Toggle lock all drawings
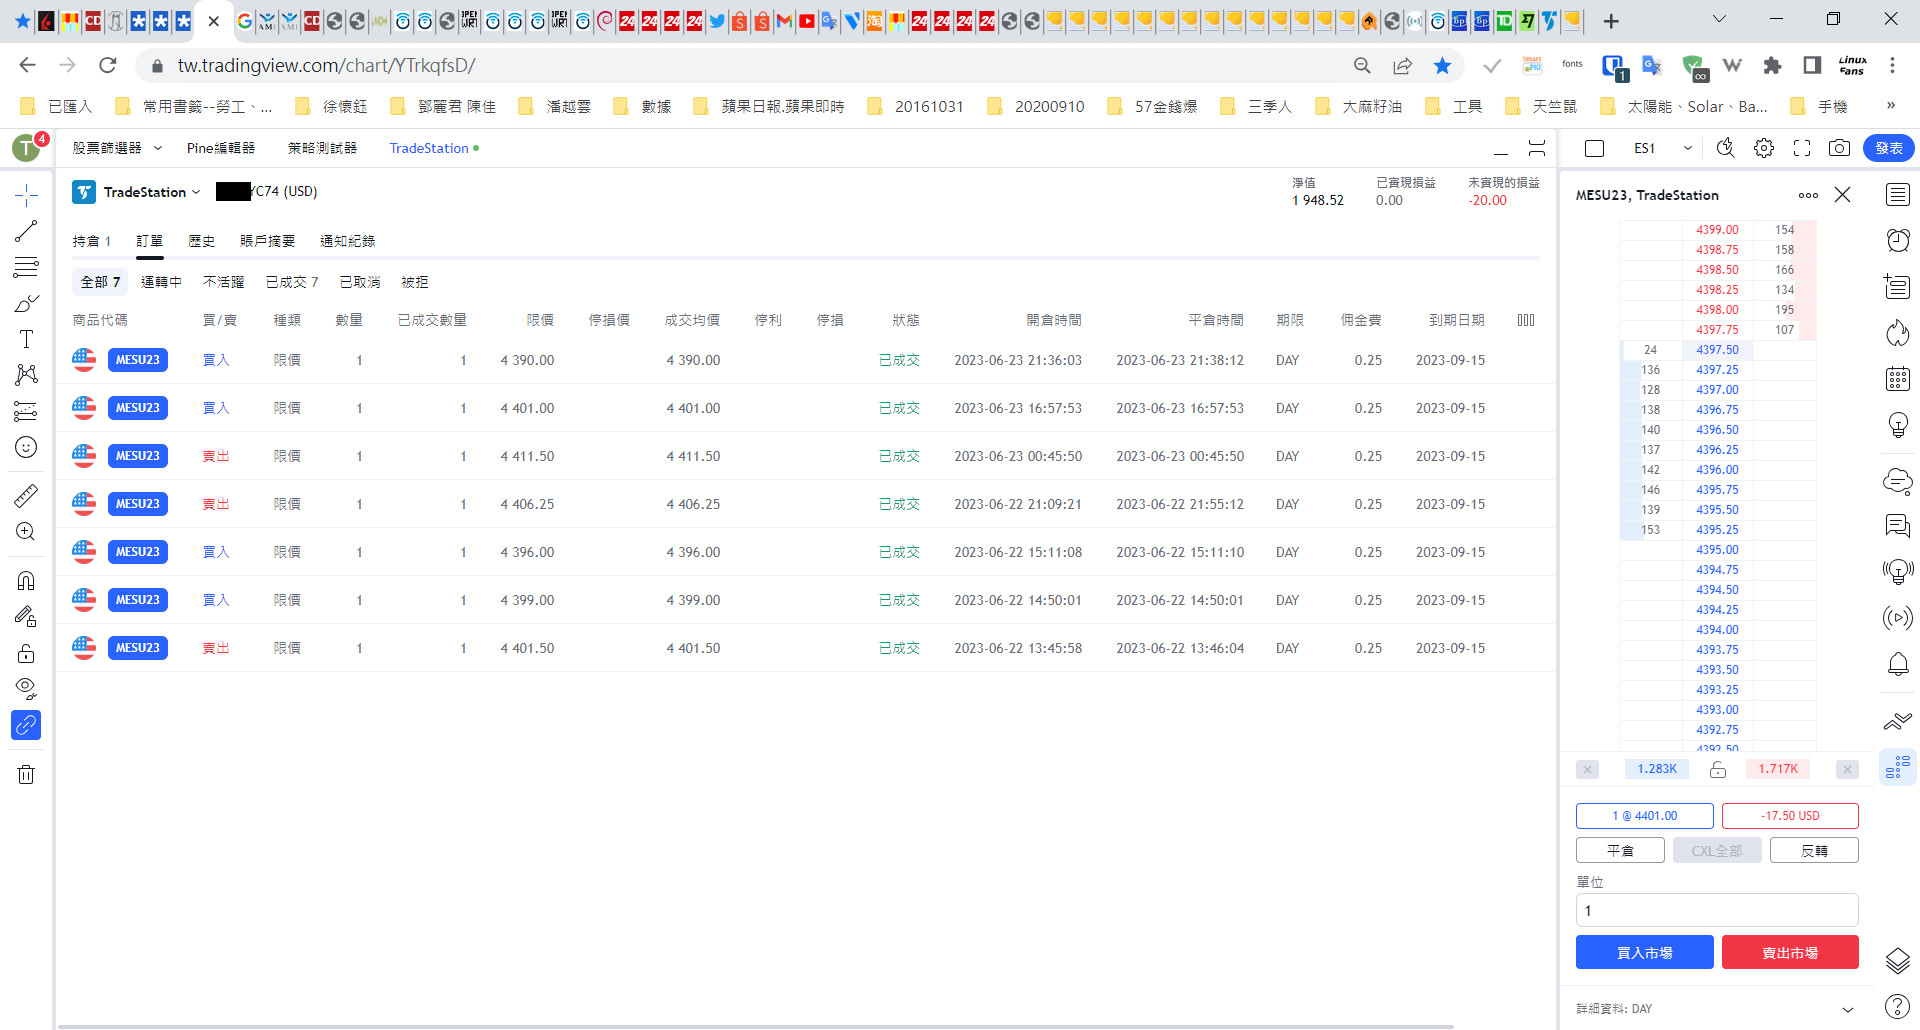The height and width of the screenshot is (1030, 1920). pos(26,653)
